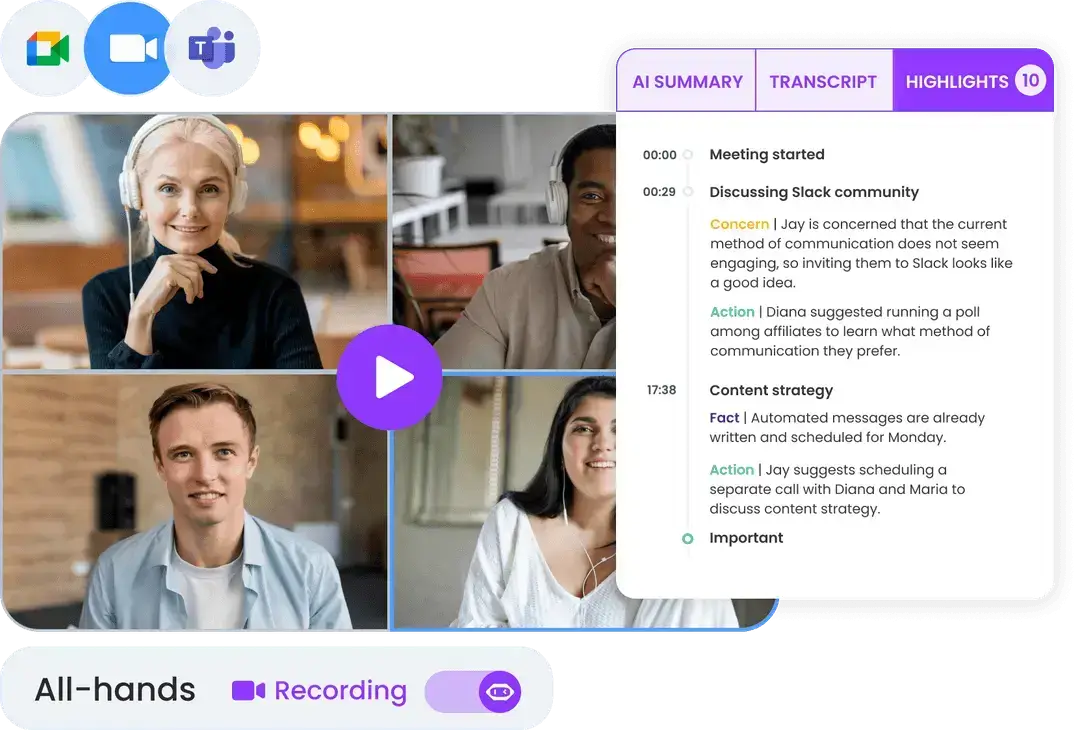
Task: Click the green Important timeline dot
Action: point(688,538)
